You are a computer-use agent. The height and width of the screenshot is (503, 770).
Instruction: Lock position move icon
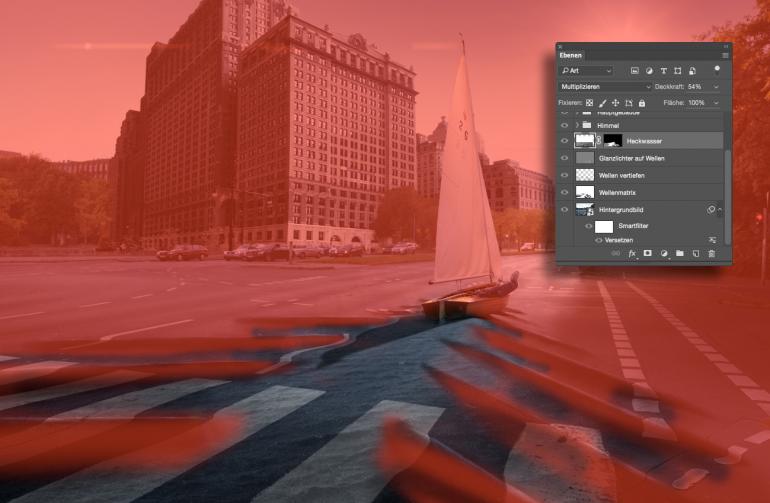pos(615,103)
